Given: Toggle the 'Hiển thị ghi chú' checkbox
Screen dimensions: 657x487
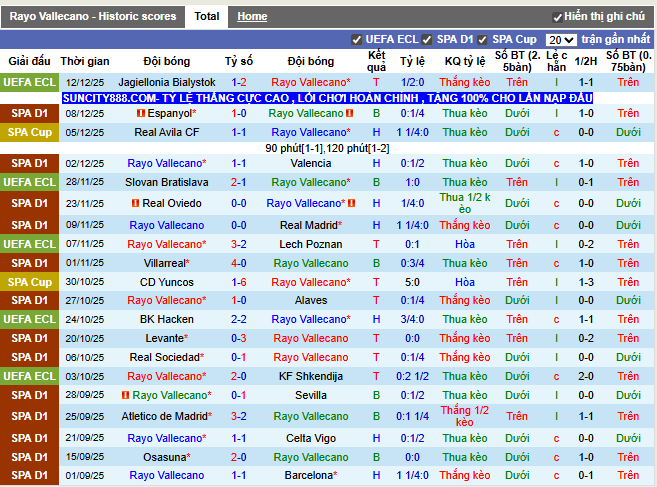Looking at the screenshot, I should click(x=557, y=17).
